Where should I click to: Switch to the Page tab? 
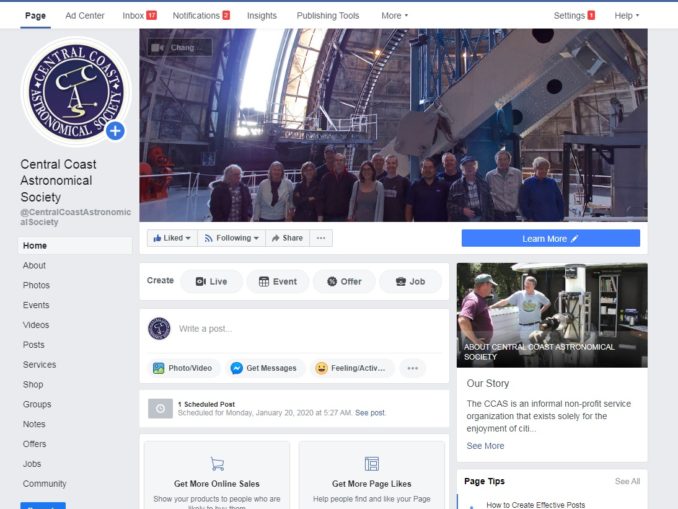point(35,16)
